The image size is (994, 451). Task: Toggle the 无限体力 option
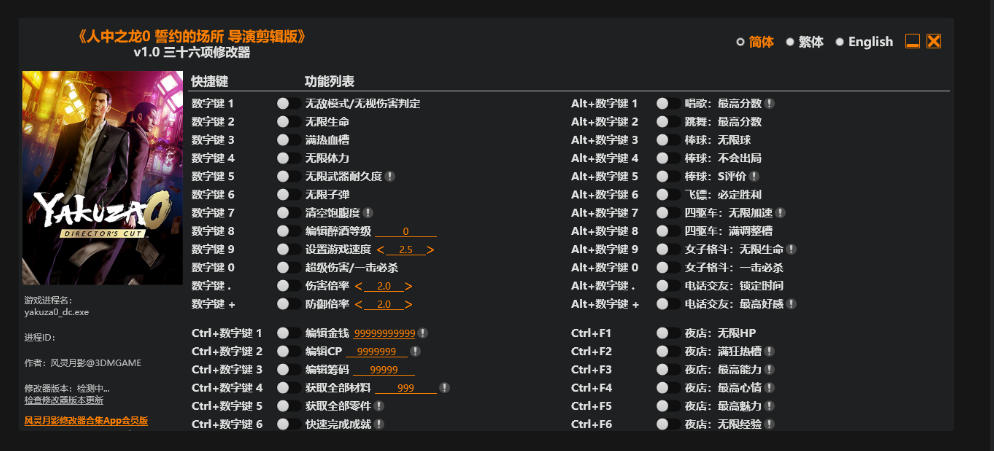[x=288, y=158]
